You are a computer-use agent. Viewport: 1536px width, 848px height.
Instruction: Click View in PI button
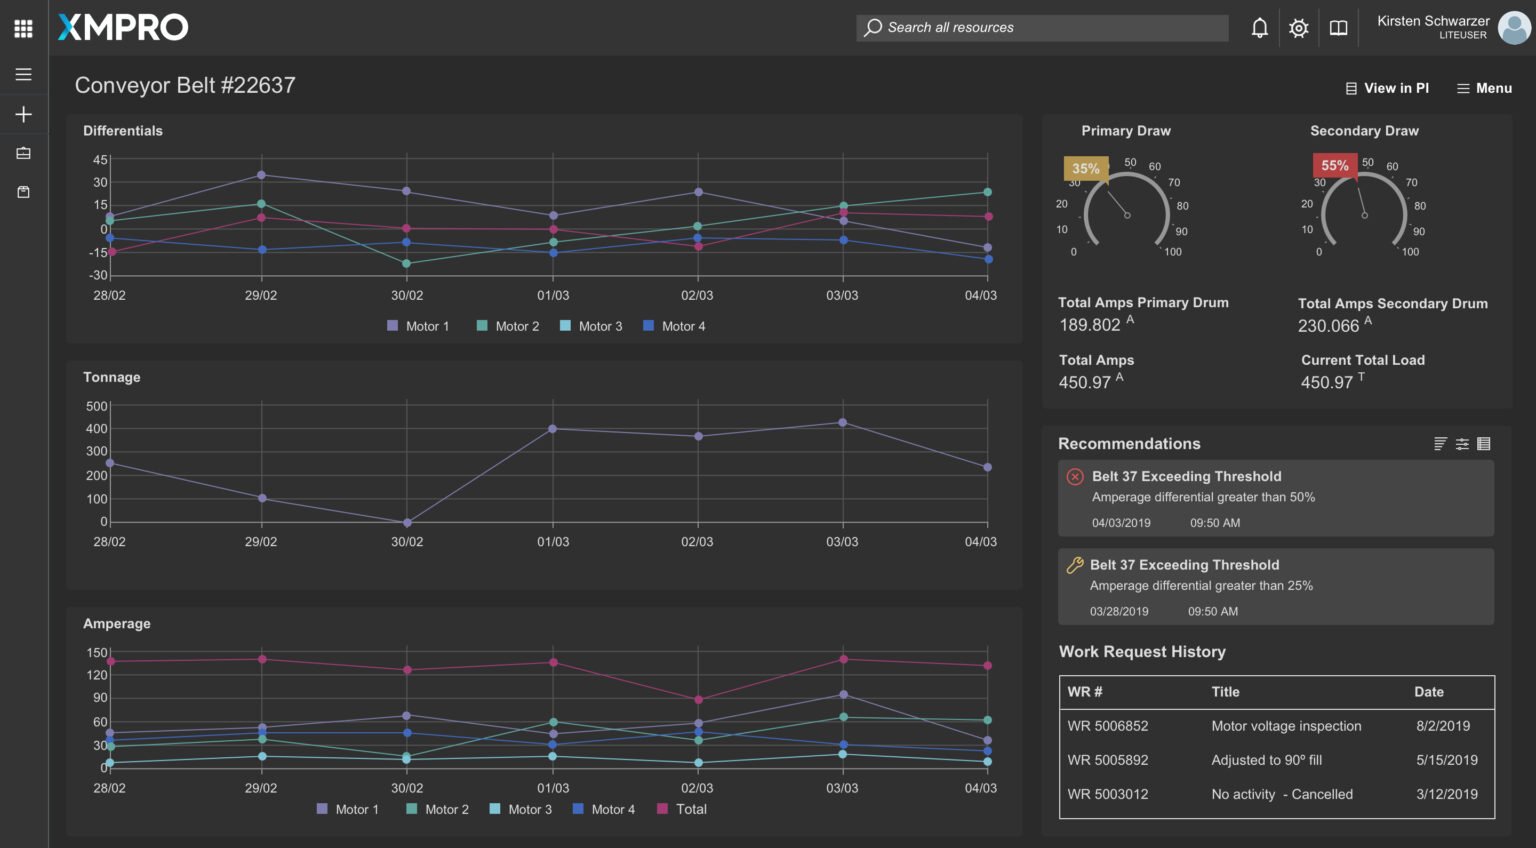(1387, 88)
